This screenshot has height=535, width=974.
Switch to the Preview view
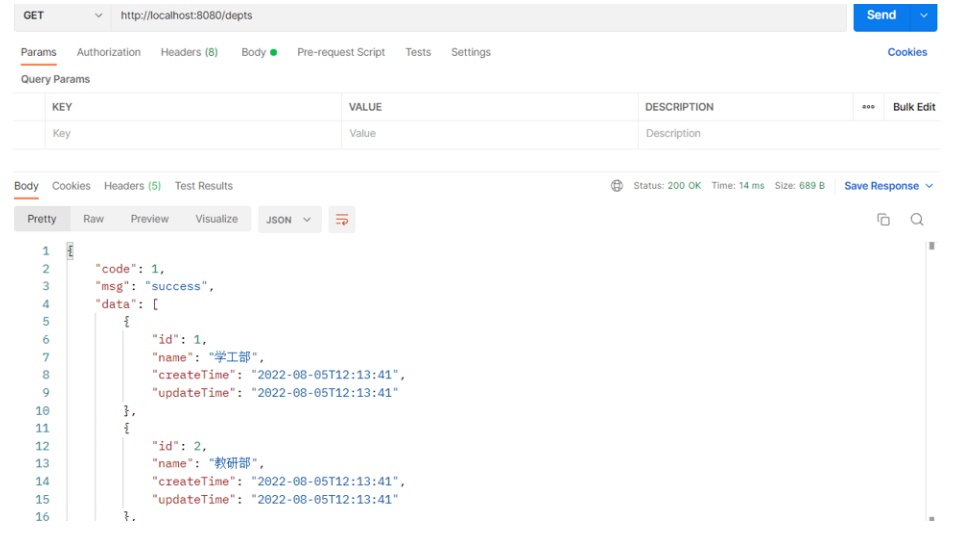[x=149, y=219]
